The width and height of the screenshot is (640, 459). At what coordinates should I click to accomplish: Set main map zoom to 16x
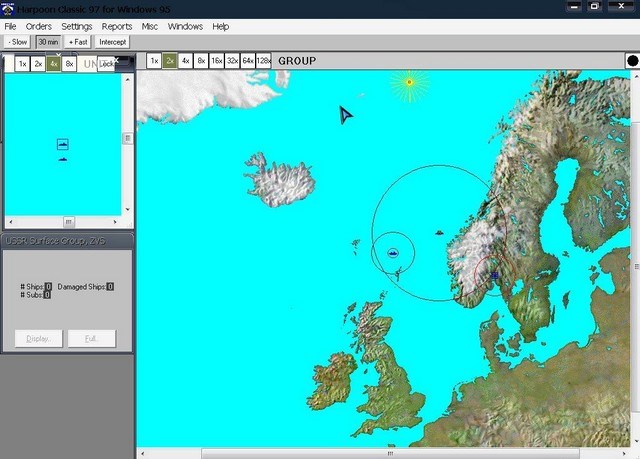pyautogui.click(x=216, y=61)
